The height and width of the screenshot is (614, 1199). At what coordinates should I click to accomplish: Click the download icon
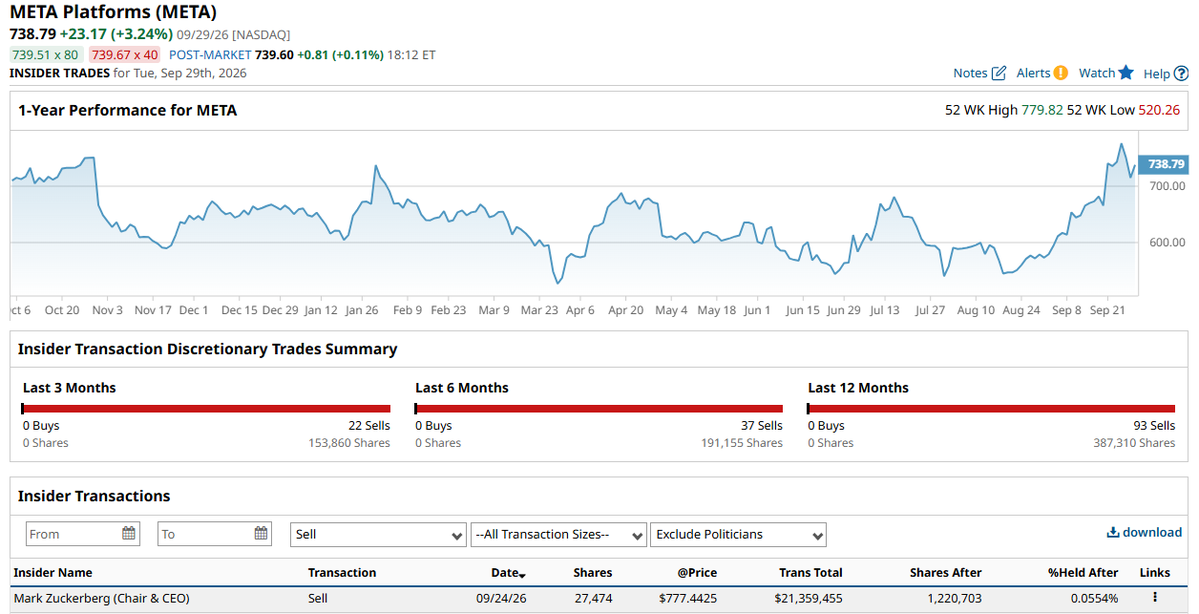coord(1113,532)
